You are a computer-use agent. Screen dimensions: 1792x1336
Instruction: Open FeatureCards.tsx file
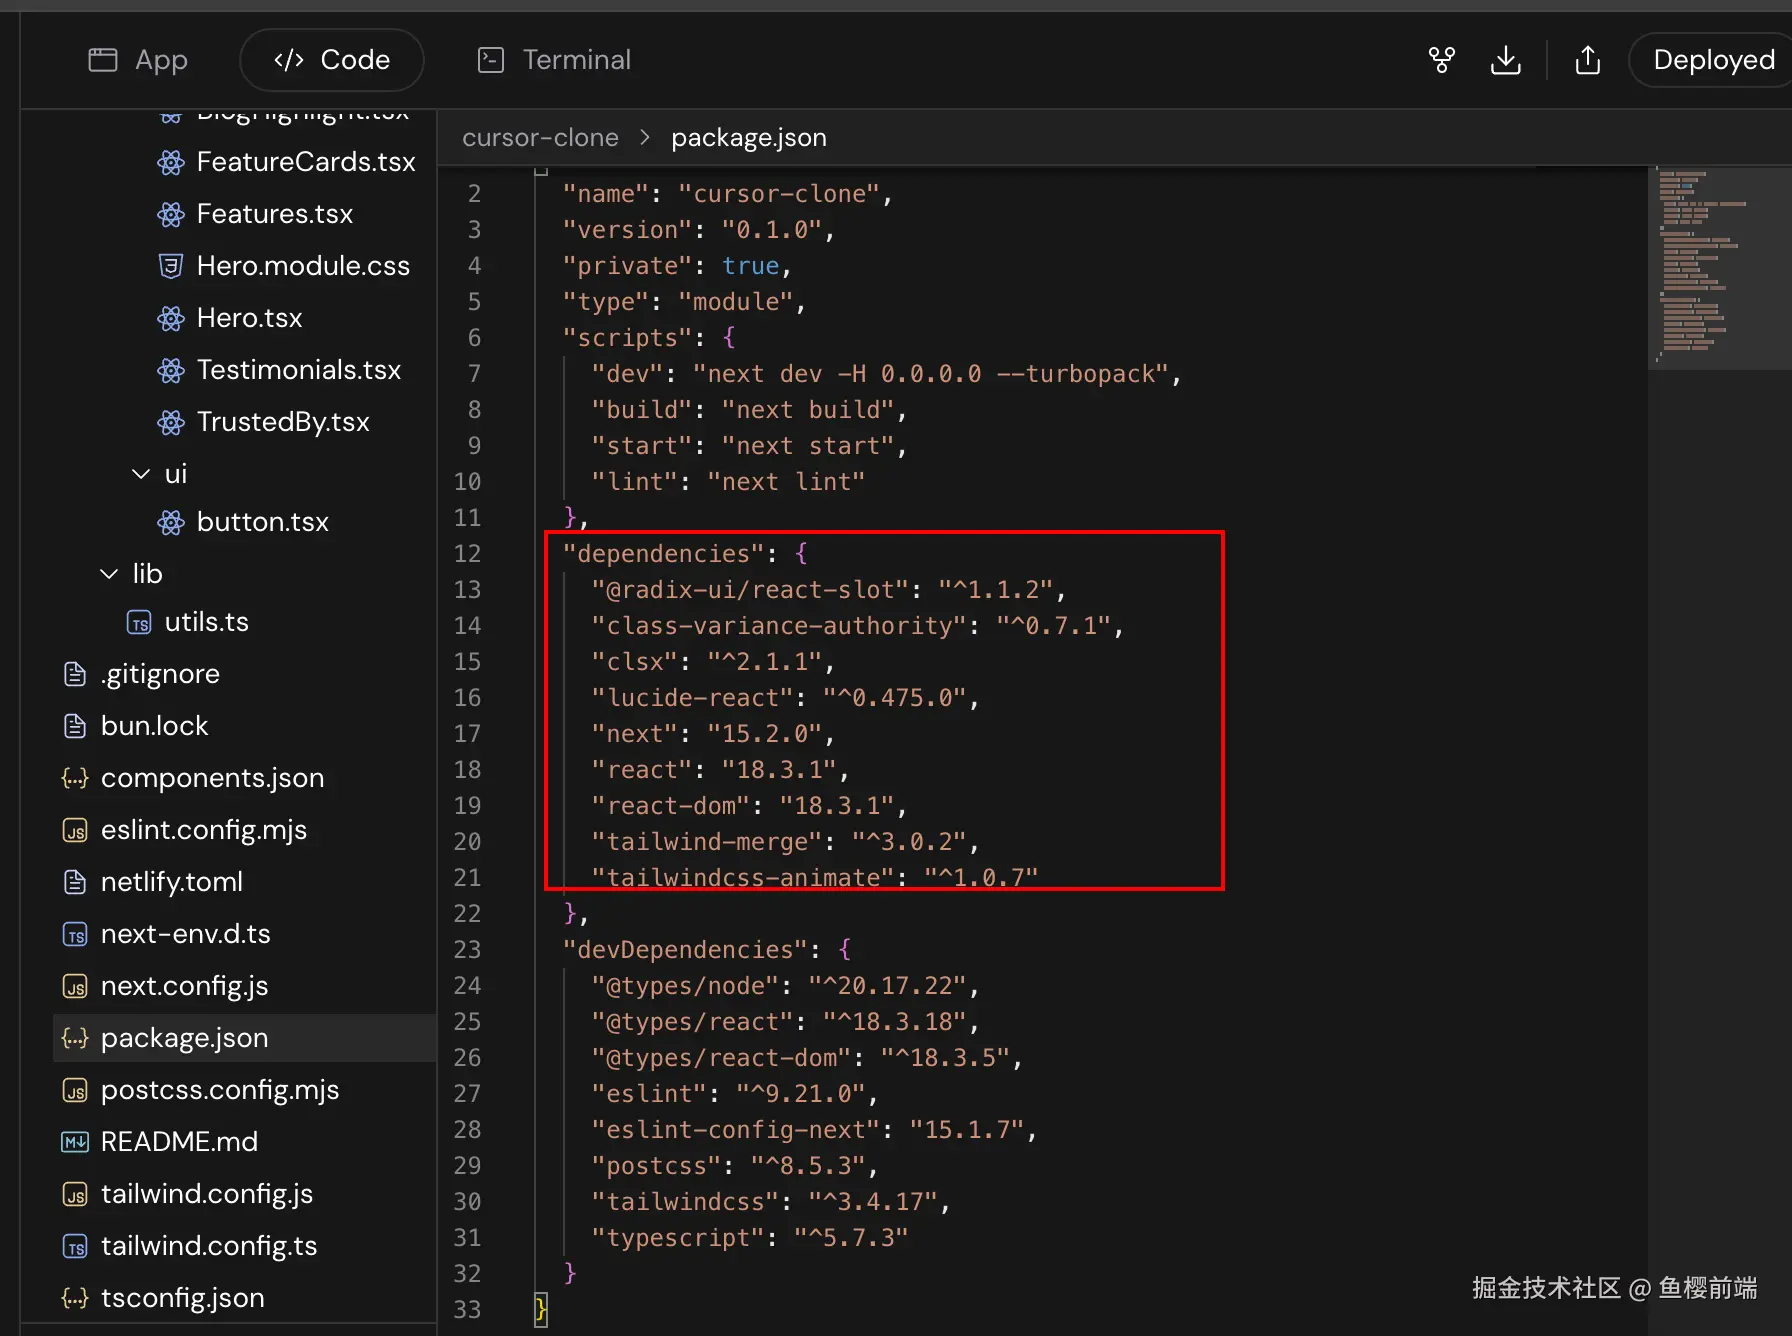tap(306, 162)
